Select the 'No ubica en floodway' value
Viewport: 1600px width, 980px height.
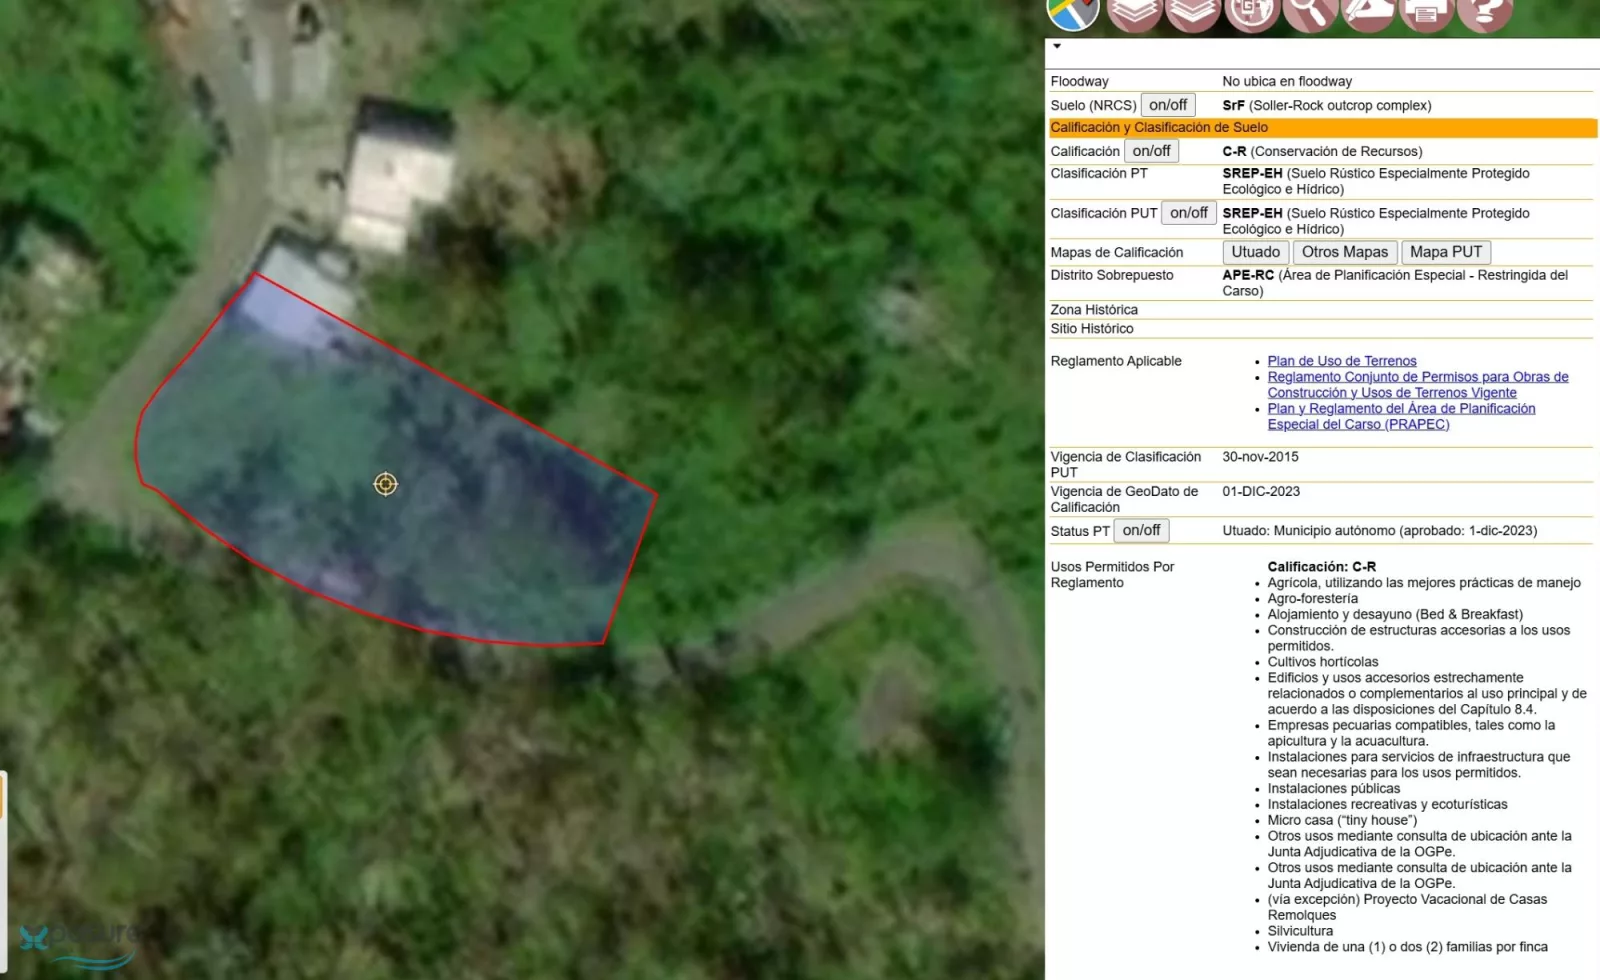pos(1287,81)
